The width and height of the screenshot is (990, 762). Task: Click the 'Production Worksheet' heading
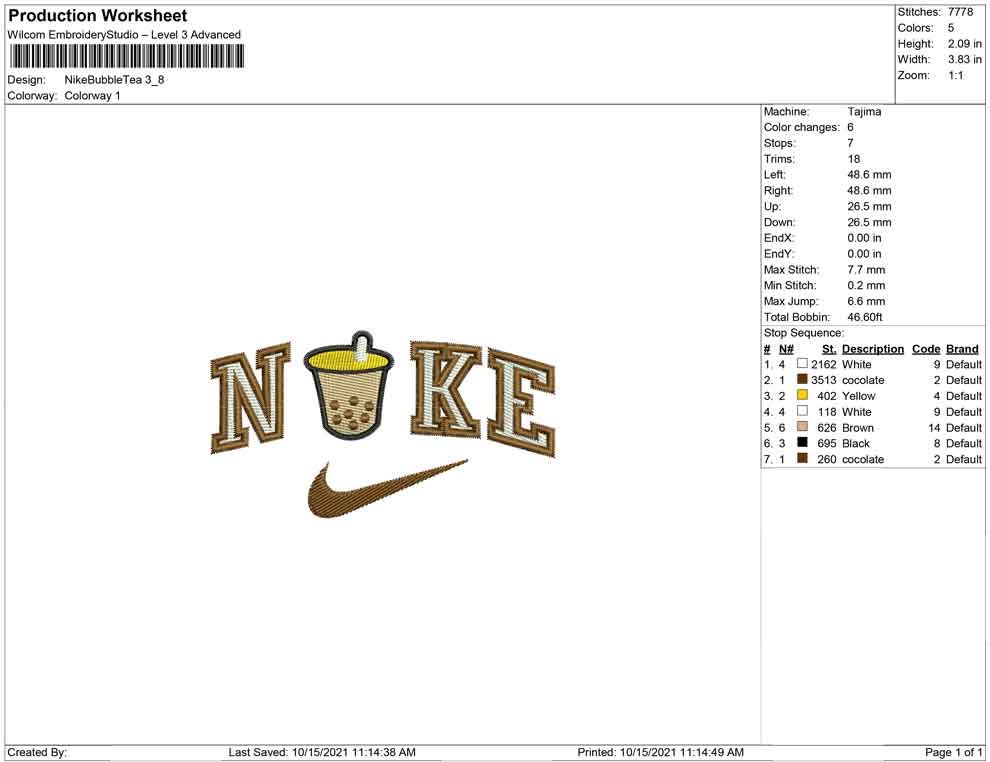click(97, 15)
